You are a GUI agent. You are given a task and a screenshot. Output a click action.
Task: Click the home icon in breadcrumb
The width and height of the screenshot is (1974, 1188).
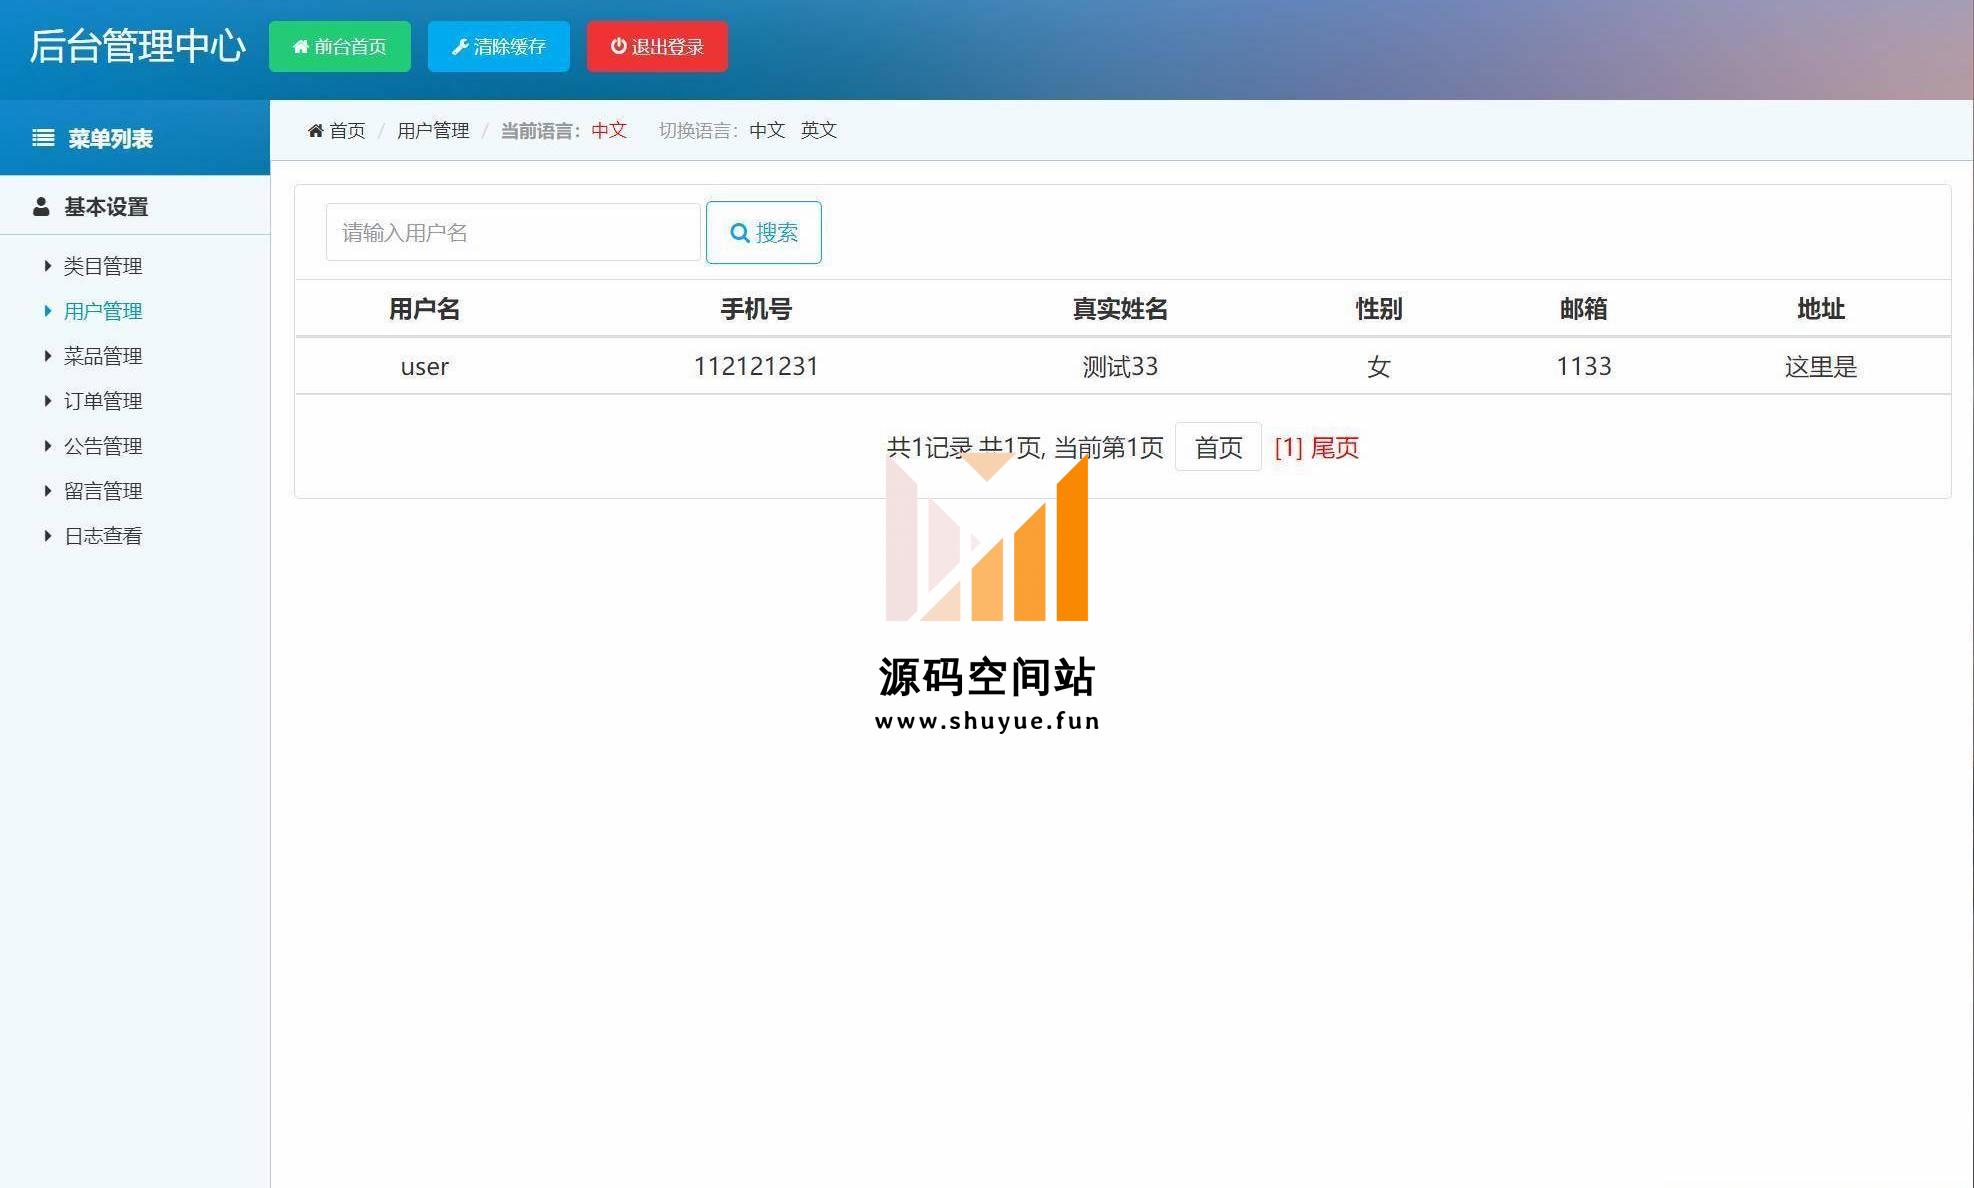[x=315, y=130]
